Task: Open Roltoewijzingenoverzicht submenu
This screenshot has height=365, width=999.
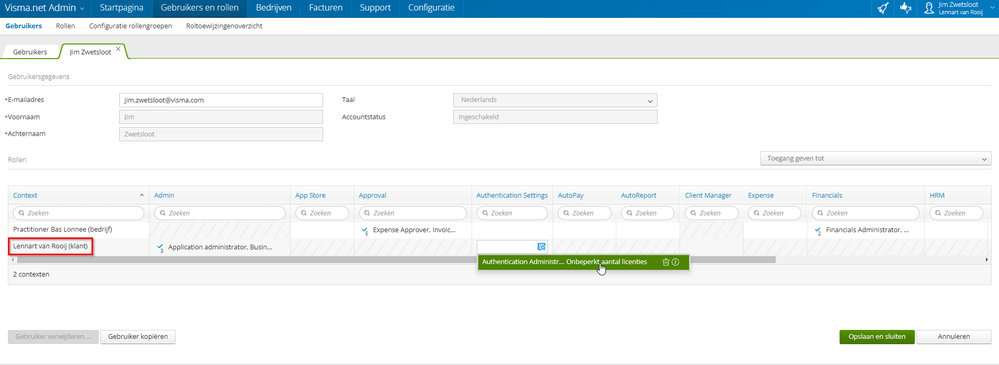Action: [224, 26]
